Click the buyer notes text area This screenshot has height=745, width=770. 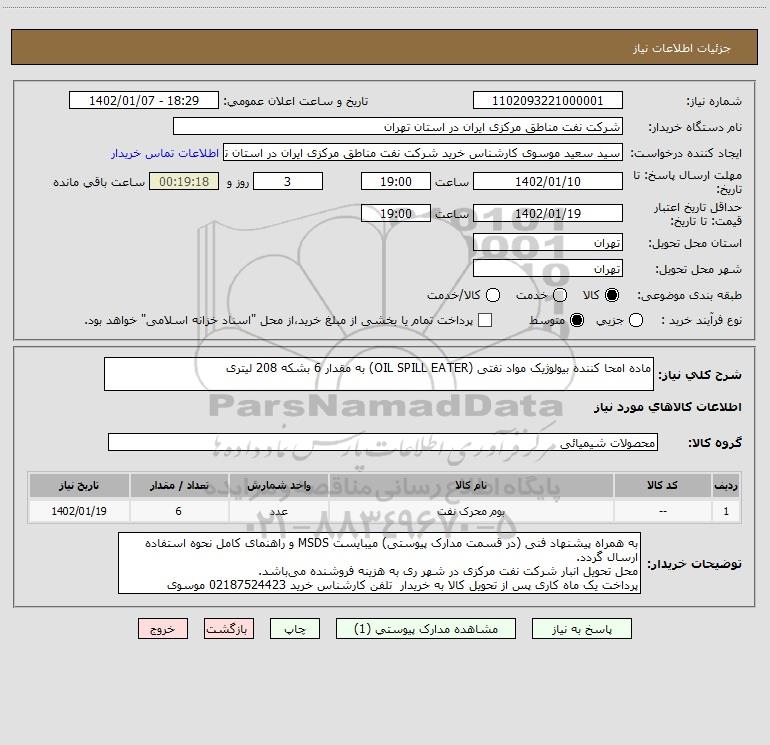[x=380, y=563]
